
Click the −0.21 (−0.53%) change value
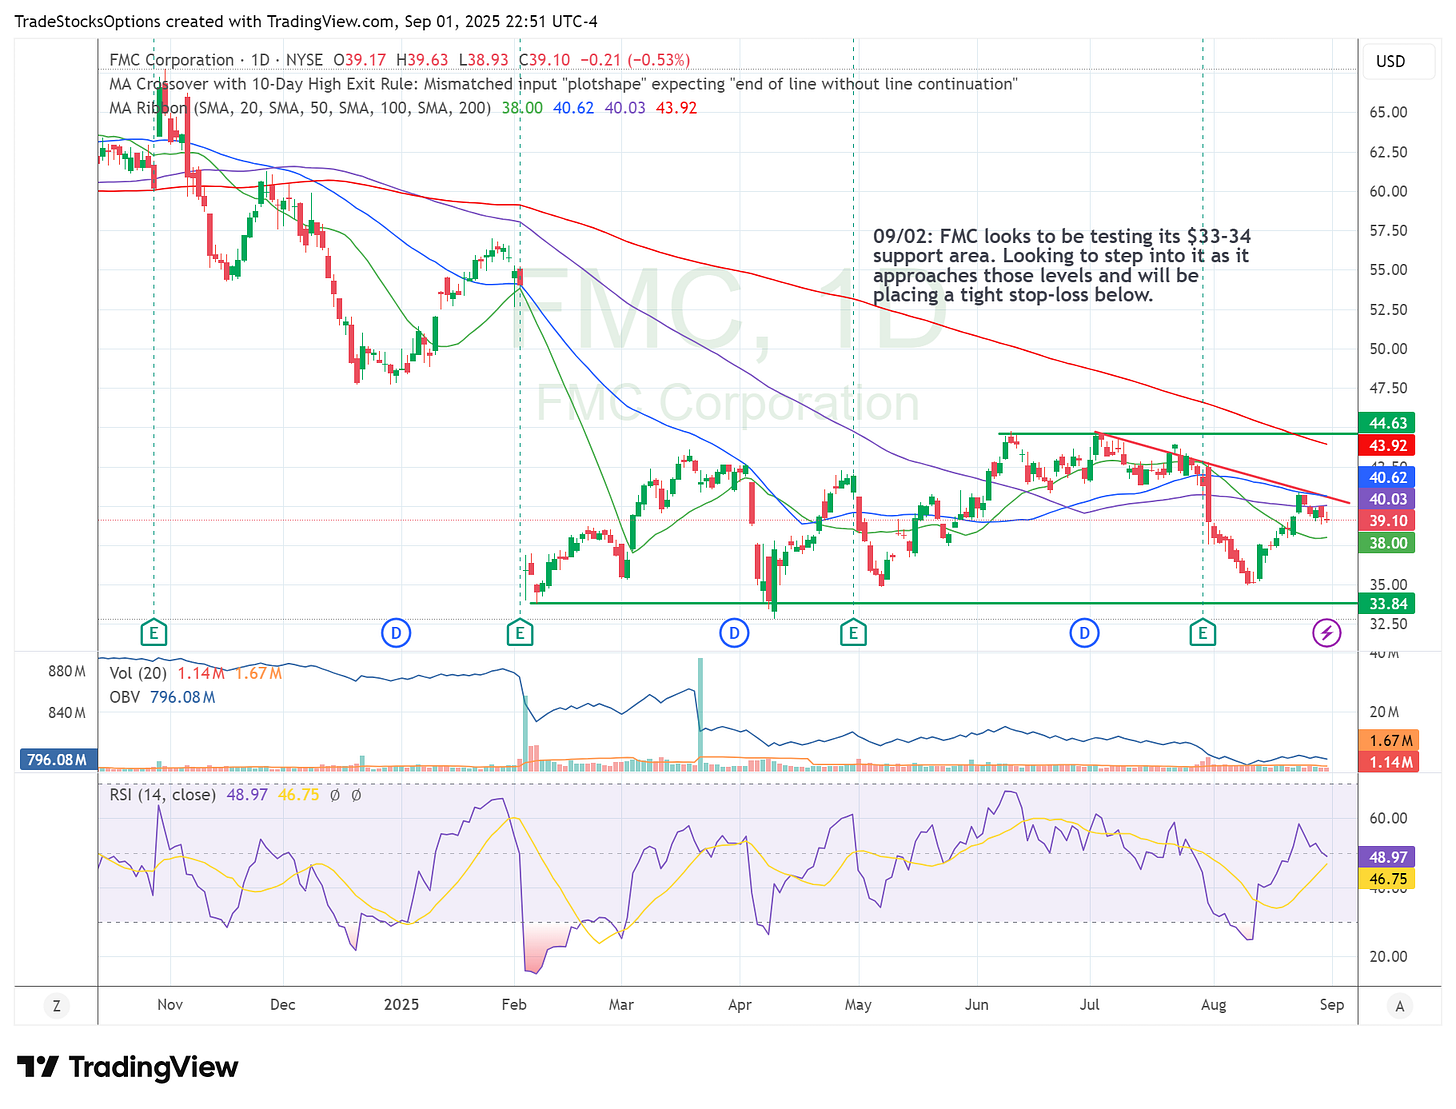click(634, 60)
